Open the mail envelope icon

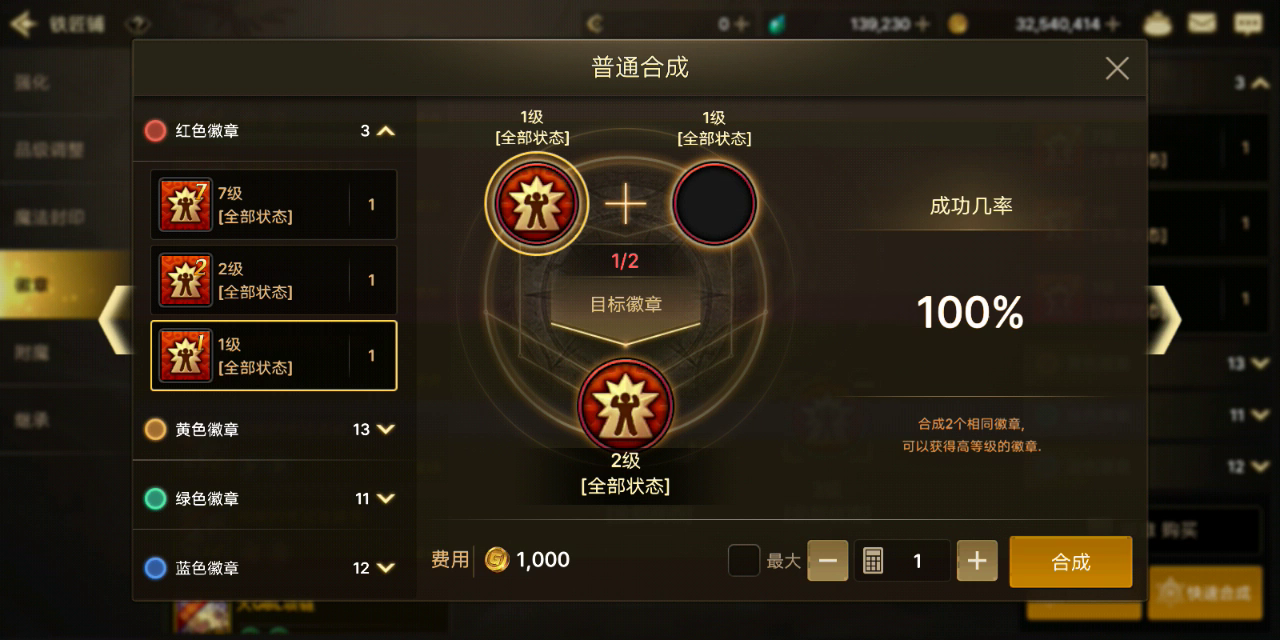click(x=1202, y=23)
